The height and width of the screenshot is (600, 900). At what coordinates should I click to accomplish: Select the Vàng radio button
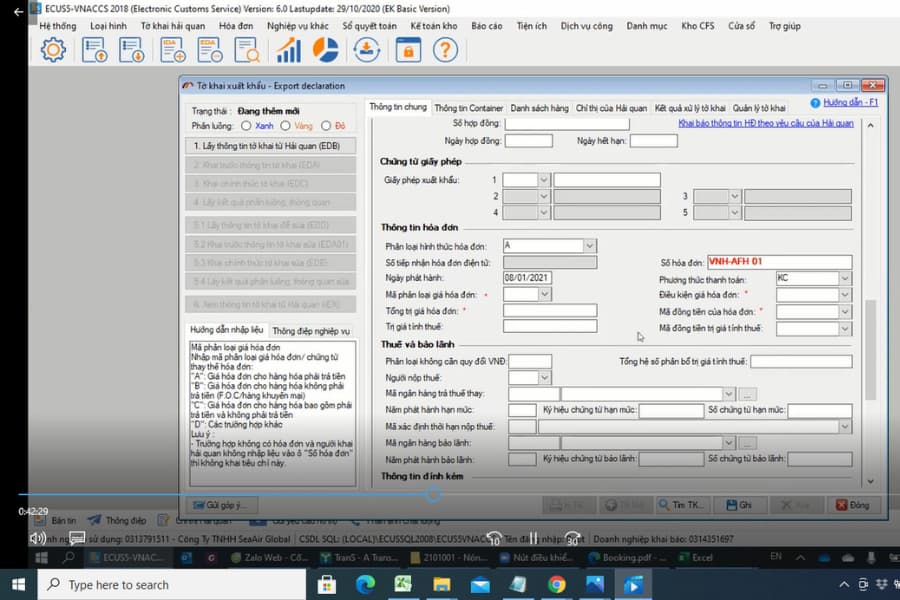[x=285, y=126]
